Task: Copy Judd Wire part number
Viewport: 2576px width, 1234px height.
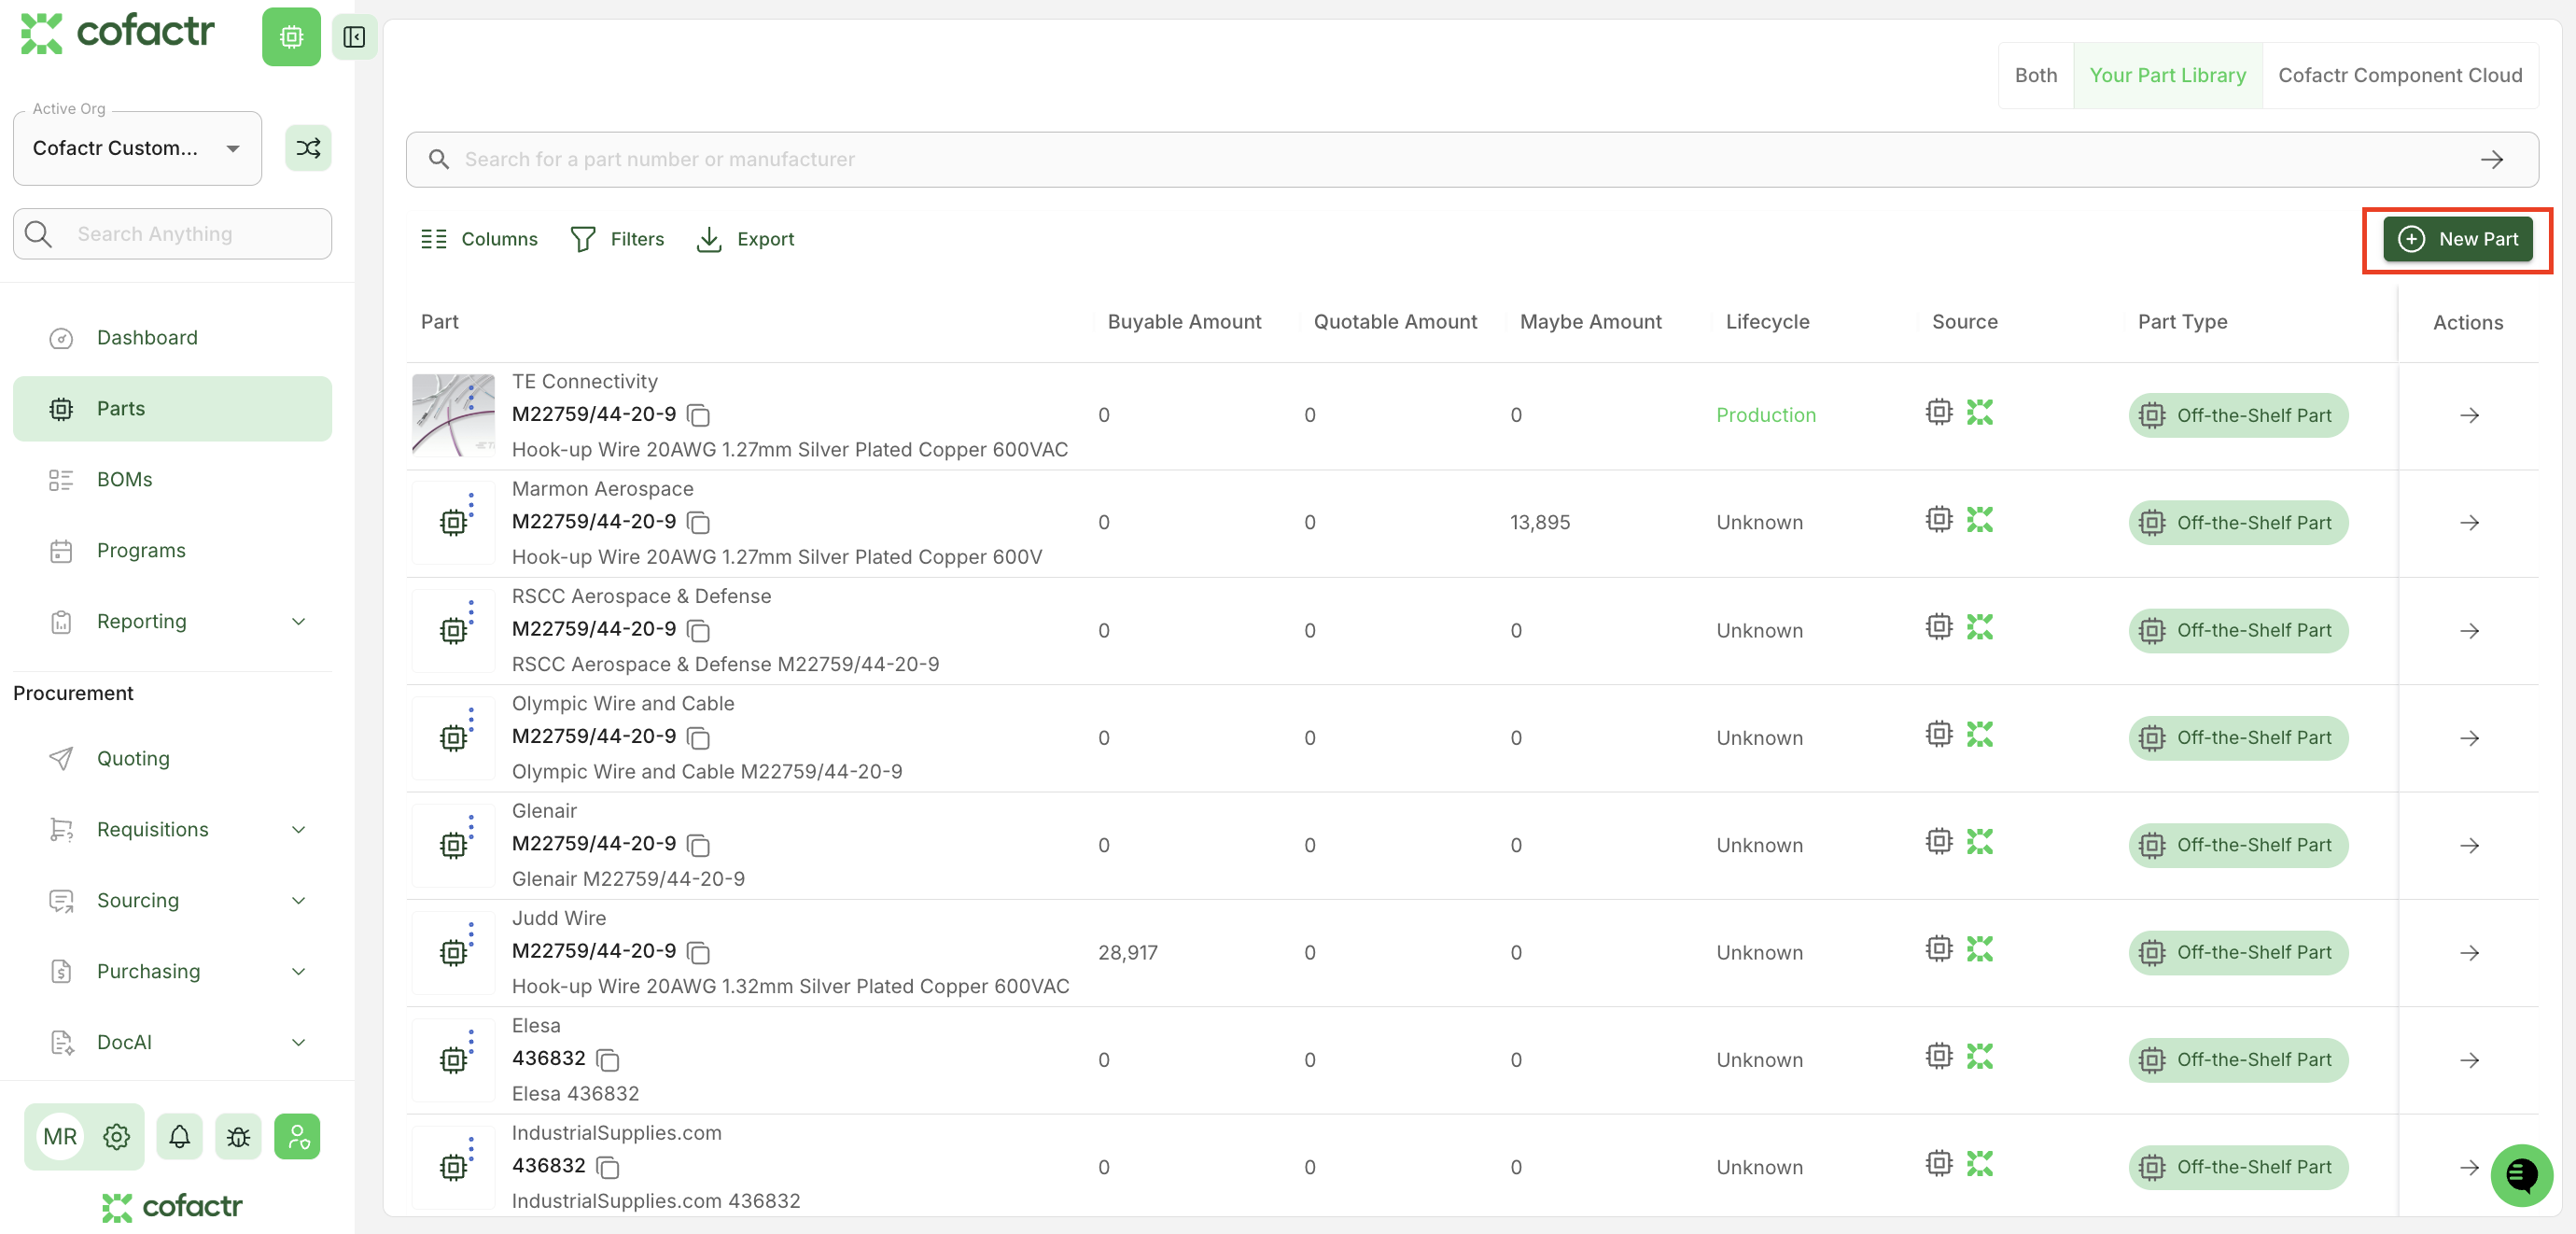Action: [699, 952]
